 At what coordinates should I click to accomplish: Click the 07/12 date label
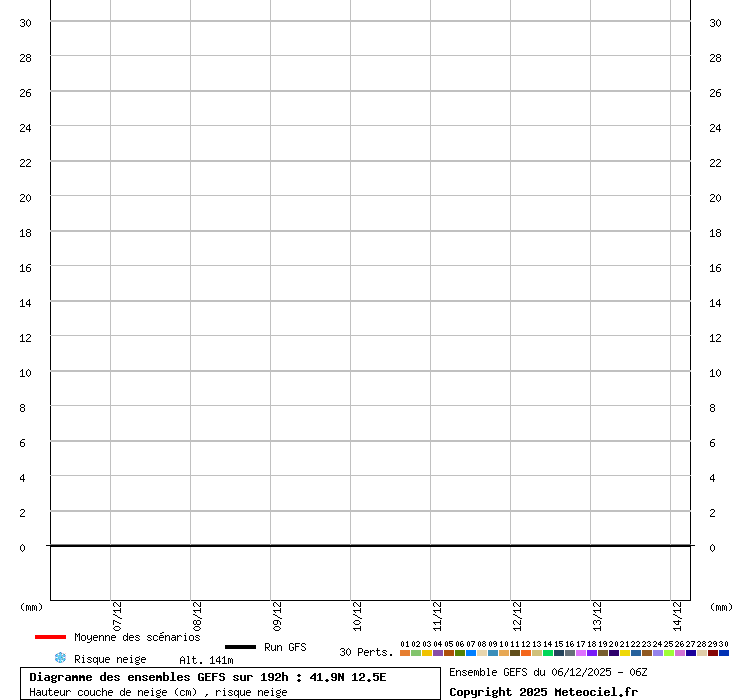click(x=117, y=613)
